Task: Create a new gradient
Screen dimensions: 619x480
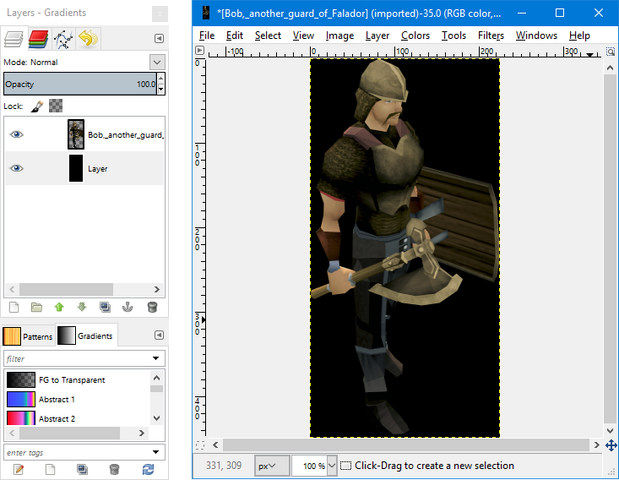Action: 50,469
